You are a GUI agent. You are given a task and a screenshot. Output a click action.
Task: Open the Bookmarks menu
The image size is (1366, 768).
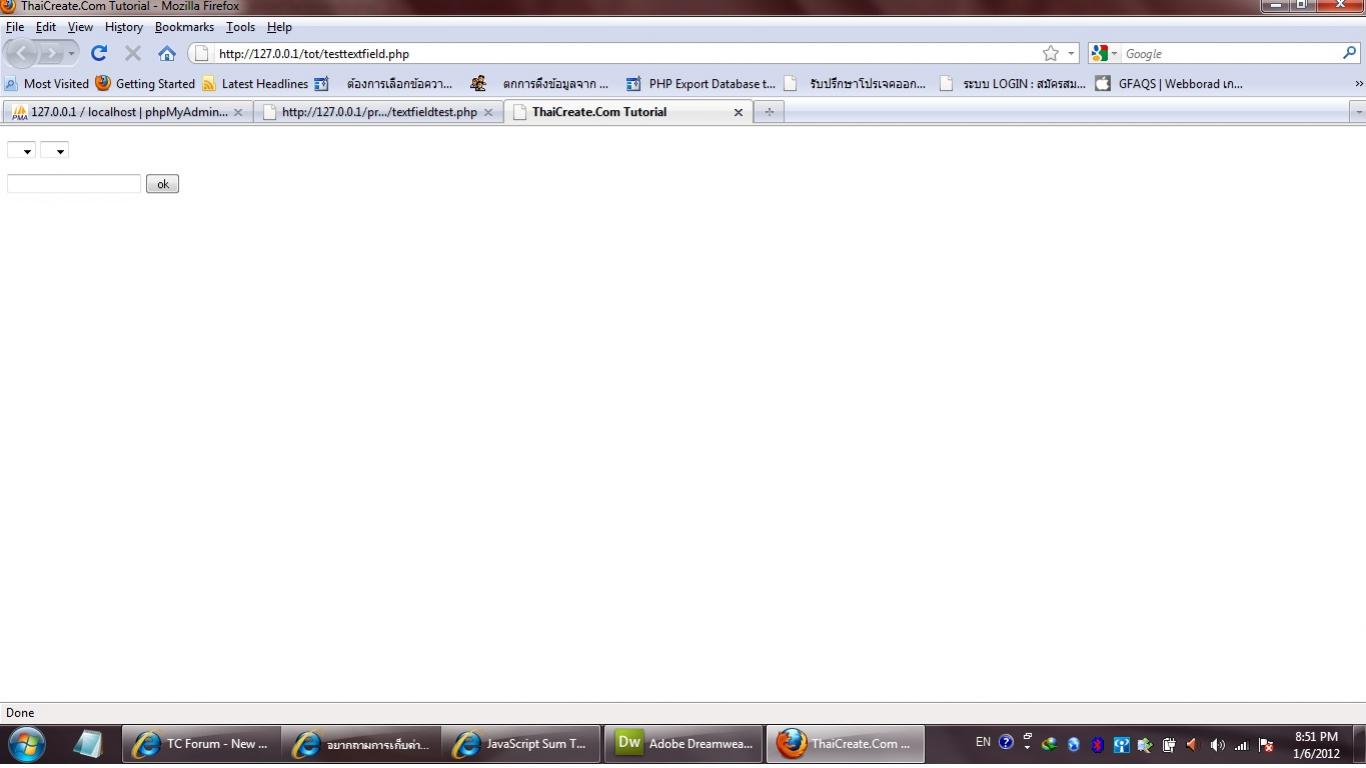tap(184, 27)
